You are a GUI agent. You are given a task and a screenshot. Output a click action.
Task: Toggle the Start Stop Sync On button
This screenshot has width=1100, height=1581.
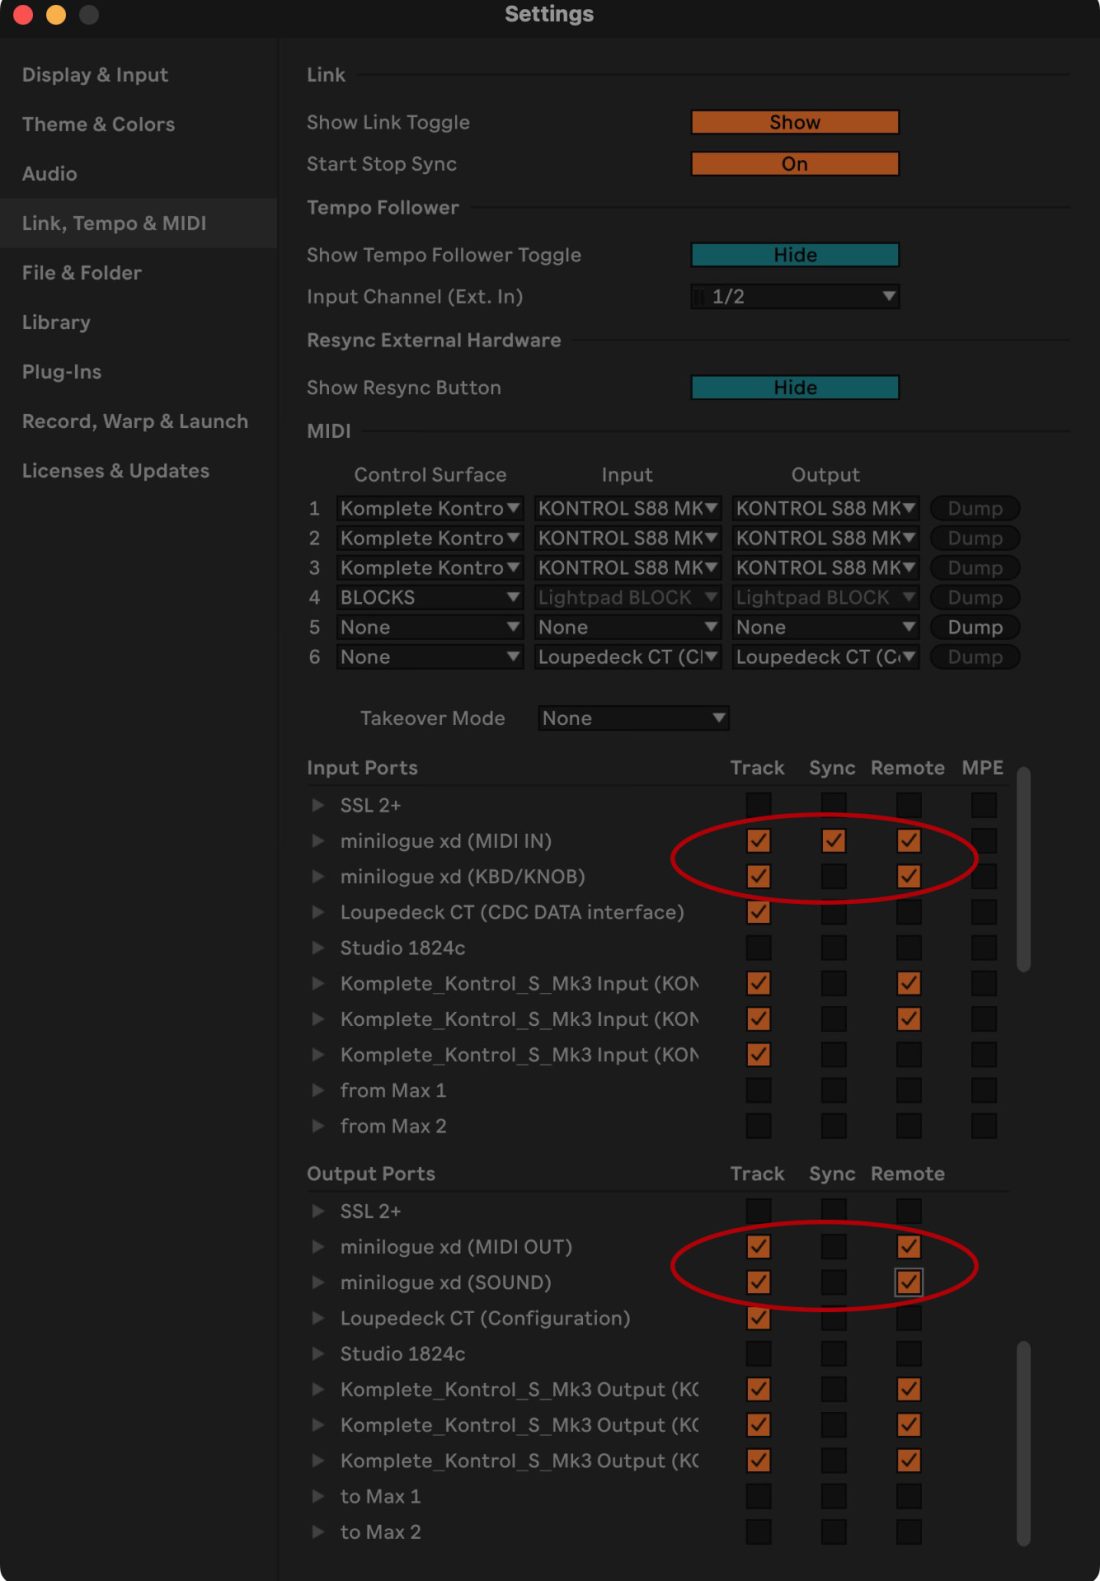(795, 164)
